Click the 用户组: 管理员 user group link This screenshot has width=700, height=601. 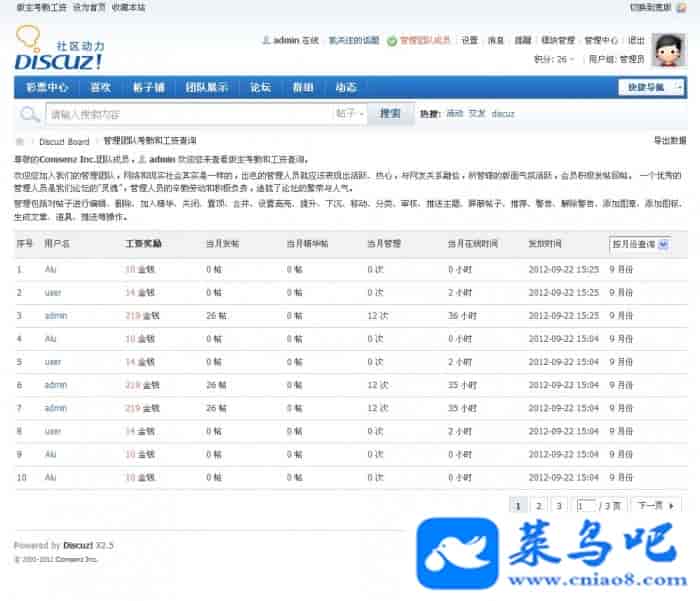click(617, 59)
